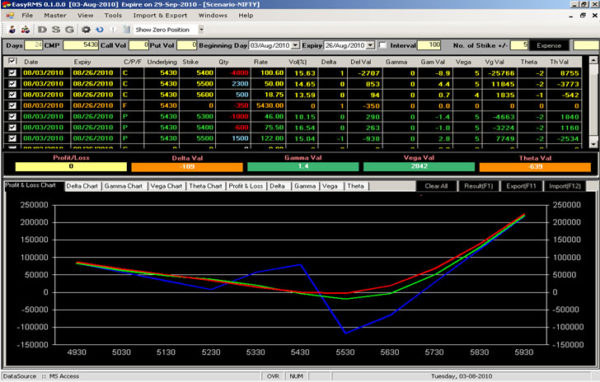Click the Export(F11) button
Viewport: 600px width, 382px height.
click(521, 186)
